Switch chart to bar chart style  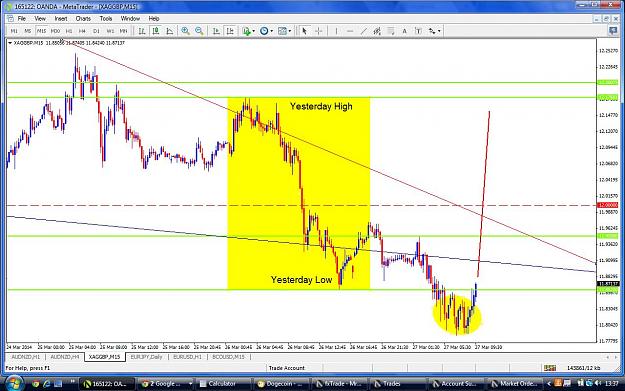click(142, 31)
